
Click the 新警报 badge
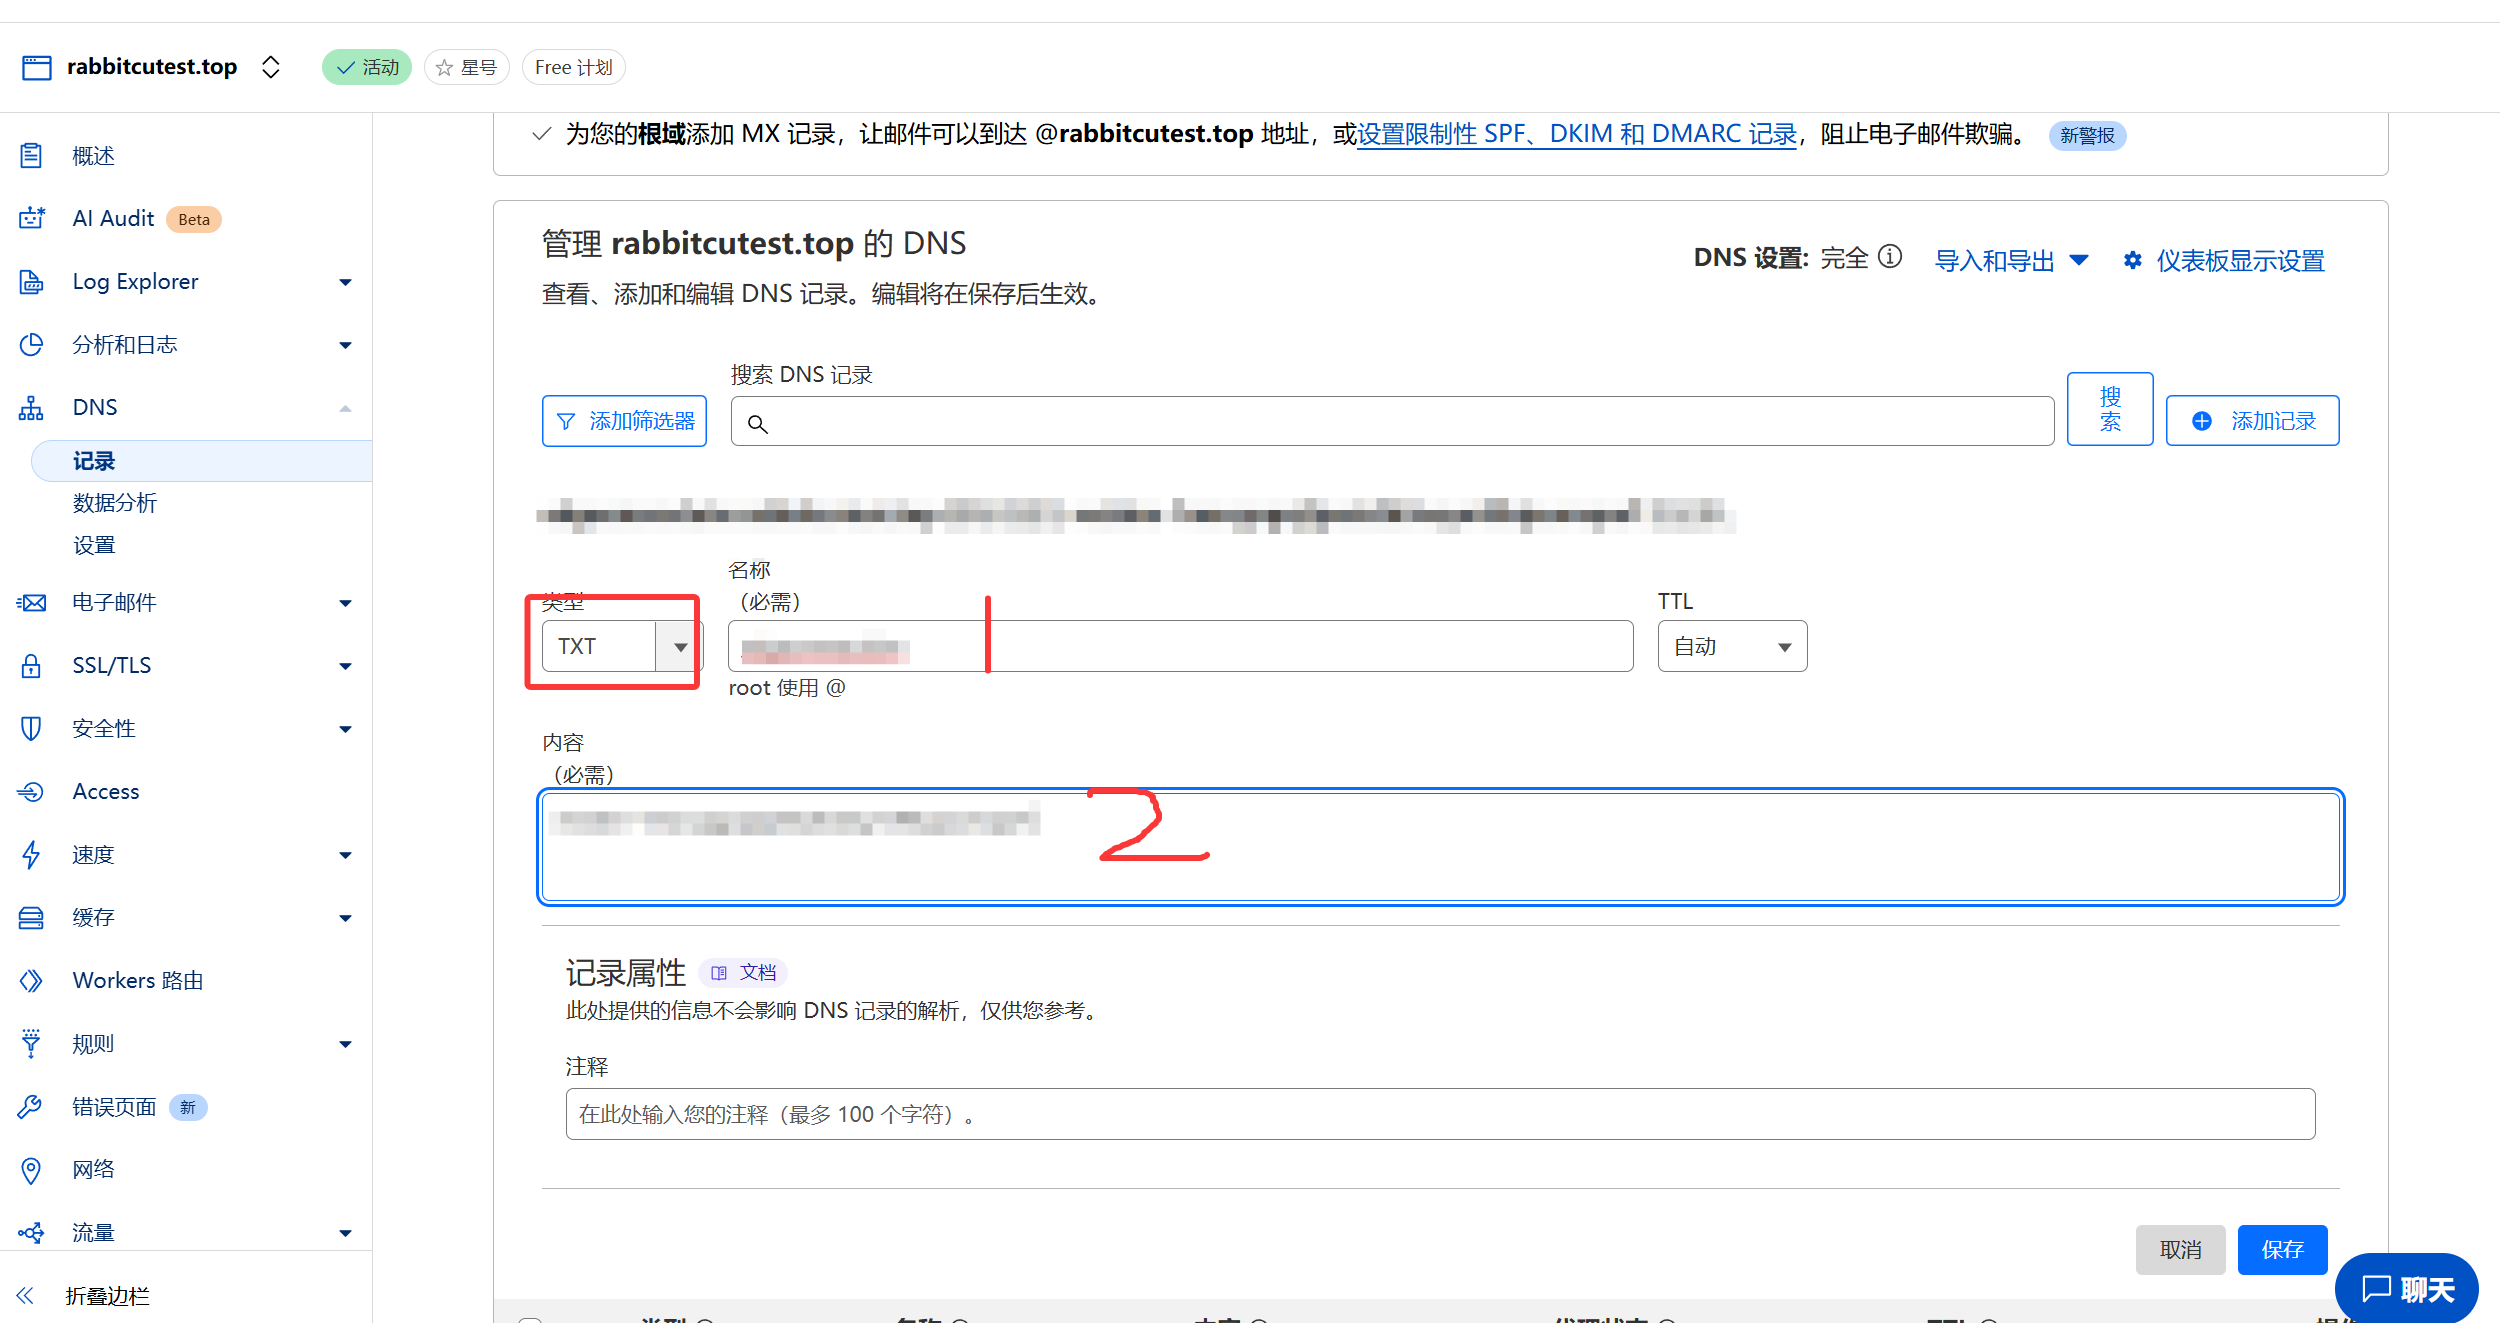(x=2087, y=135)
